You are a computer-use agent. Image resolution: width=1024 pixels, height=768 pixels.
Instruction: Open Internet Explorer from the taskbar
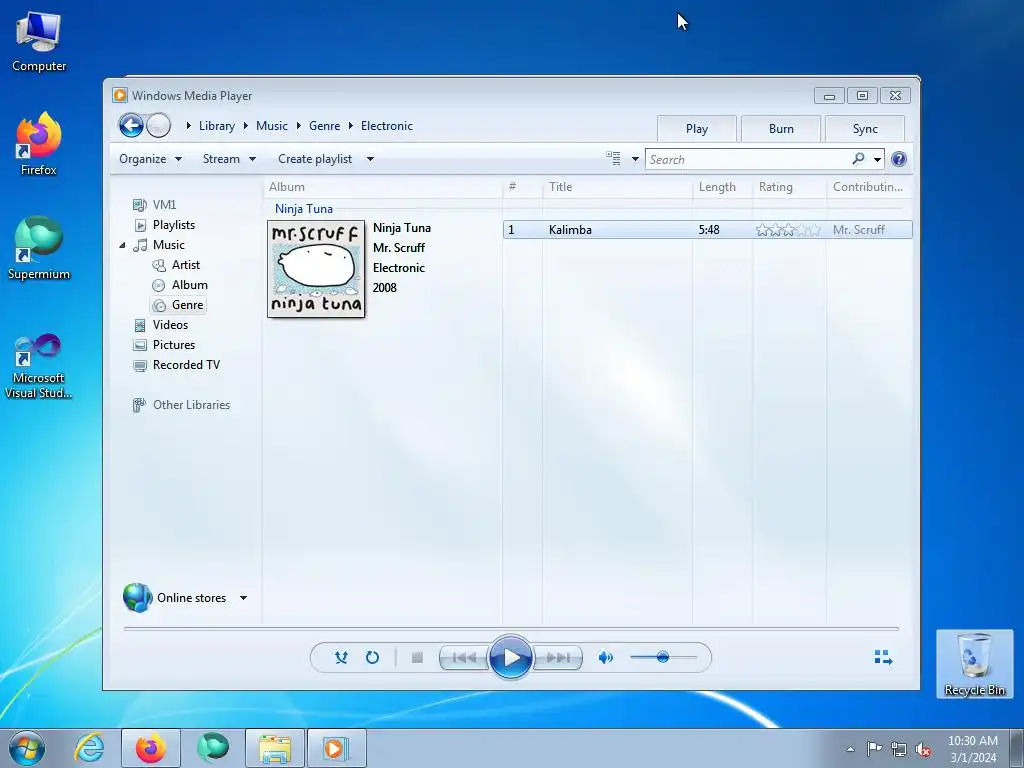(89, 748)
